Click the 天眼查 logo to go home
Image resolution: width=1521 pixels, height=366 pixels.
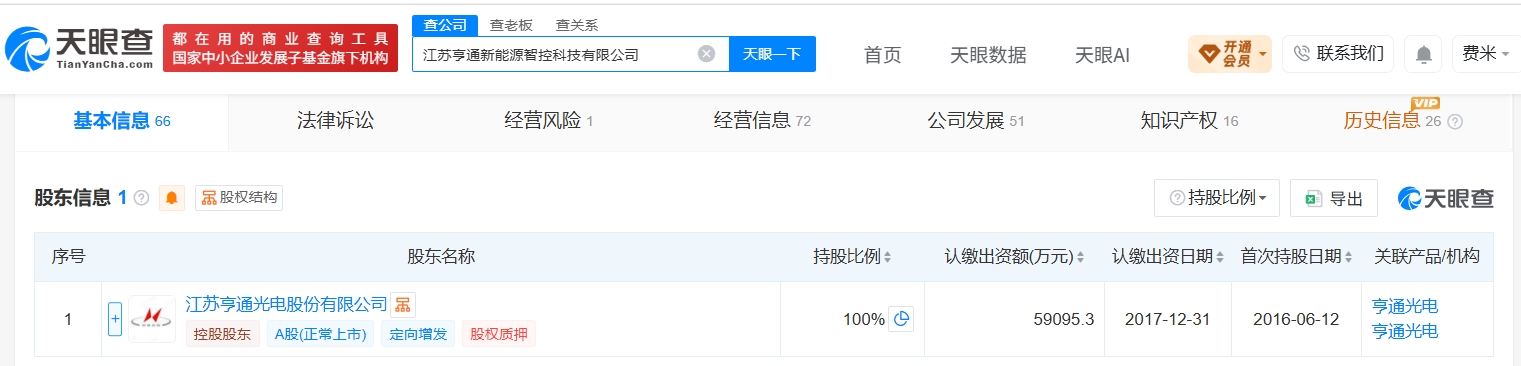tap(79, 47)
